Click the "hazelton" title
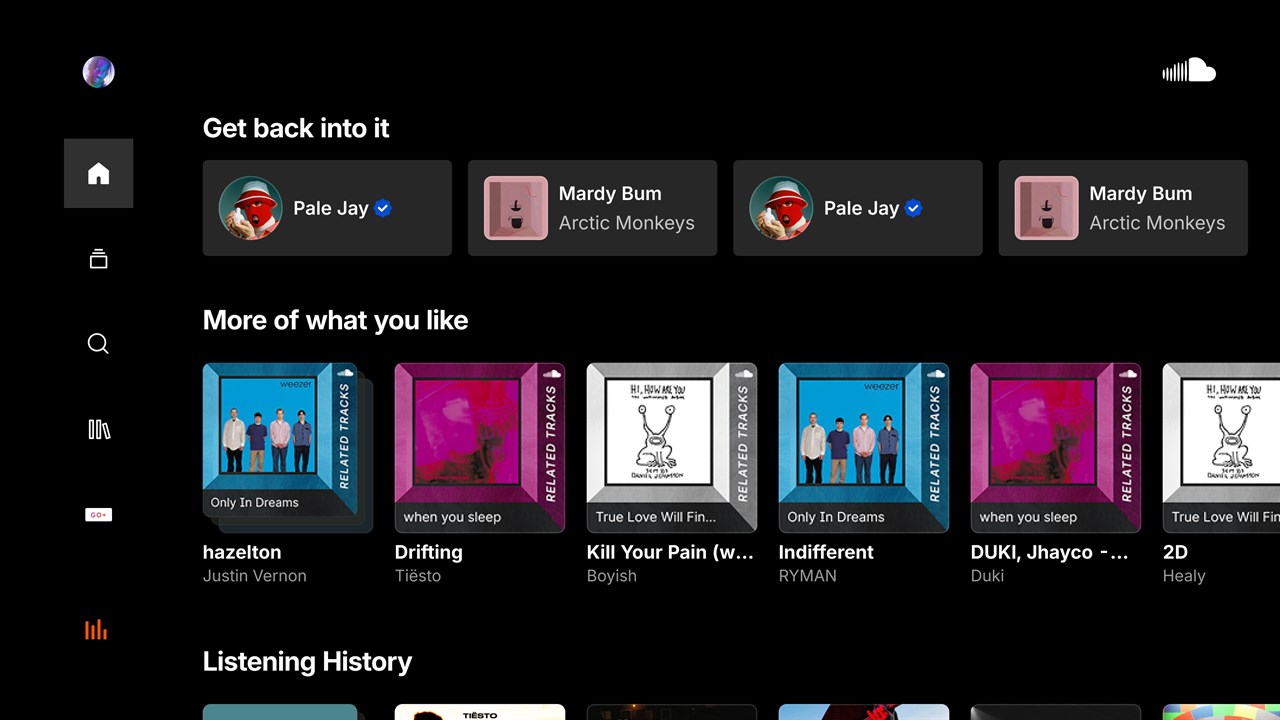This screenshot has height=720, width=1280. [x=242, y=552]
